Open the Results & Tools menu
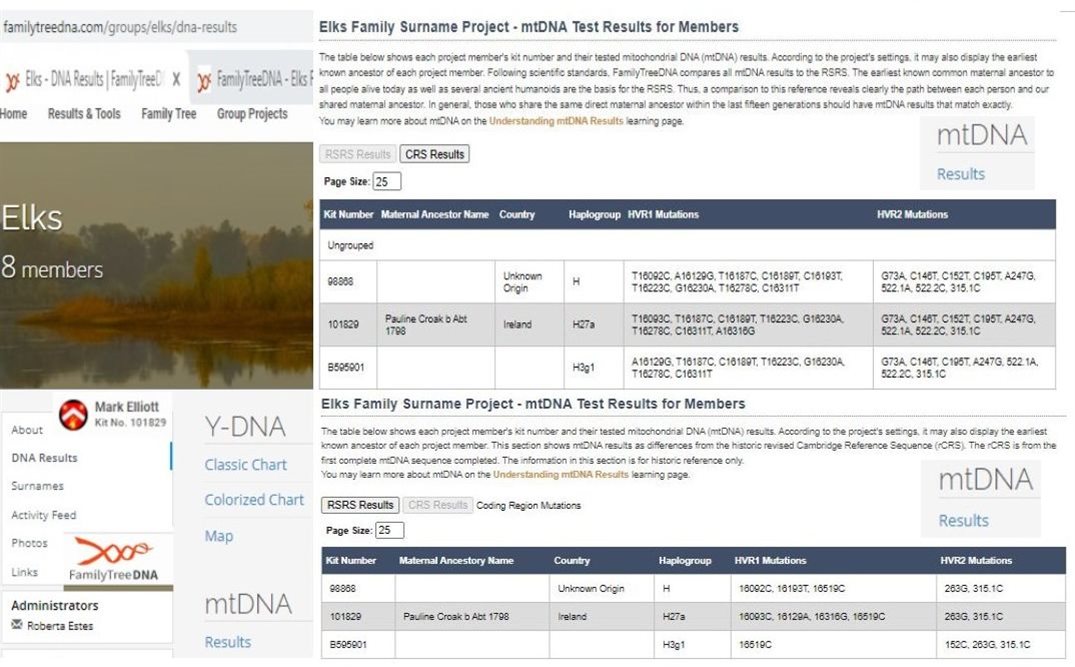 pos(84,114)
